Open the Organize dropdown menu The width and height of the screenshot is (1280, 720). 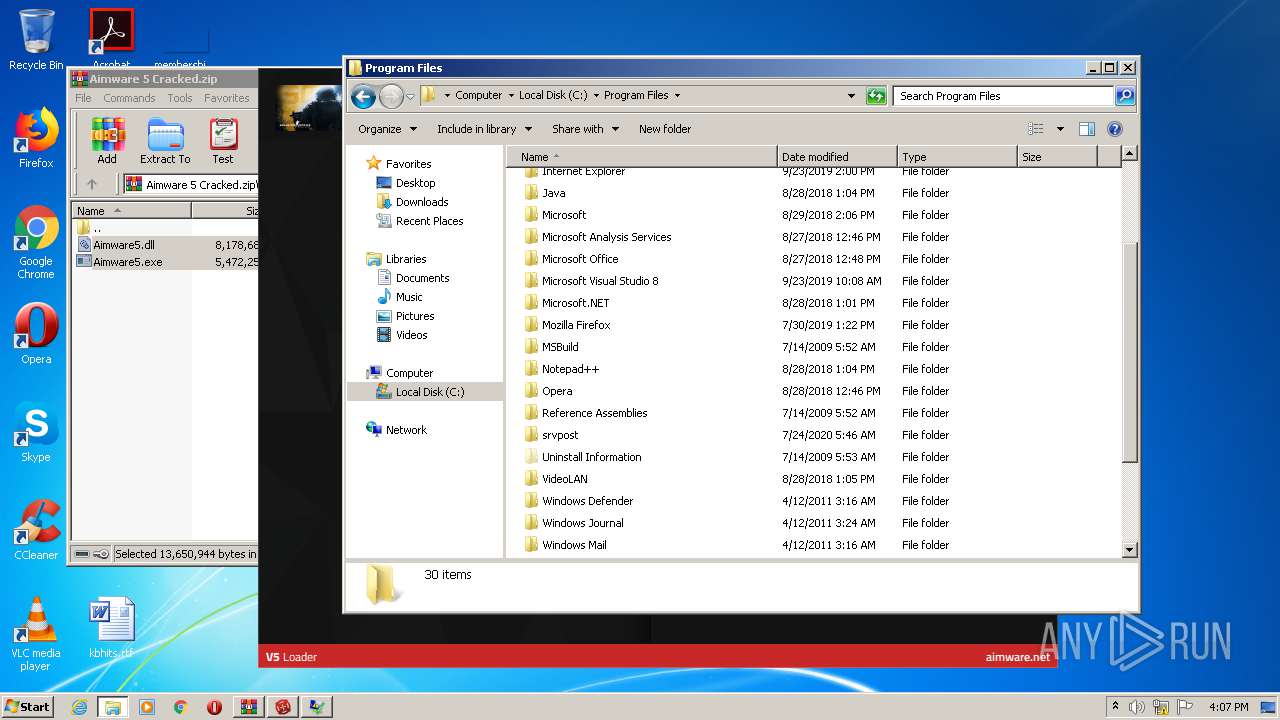387,129
